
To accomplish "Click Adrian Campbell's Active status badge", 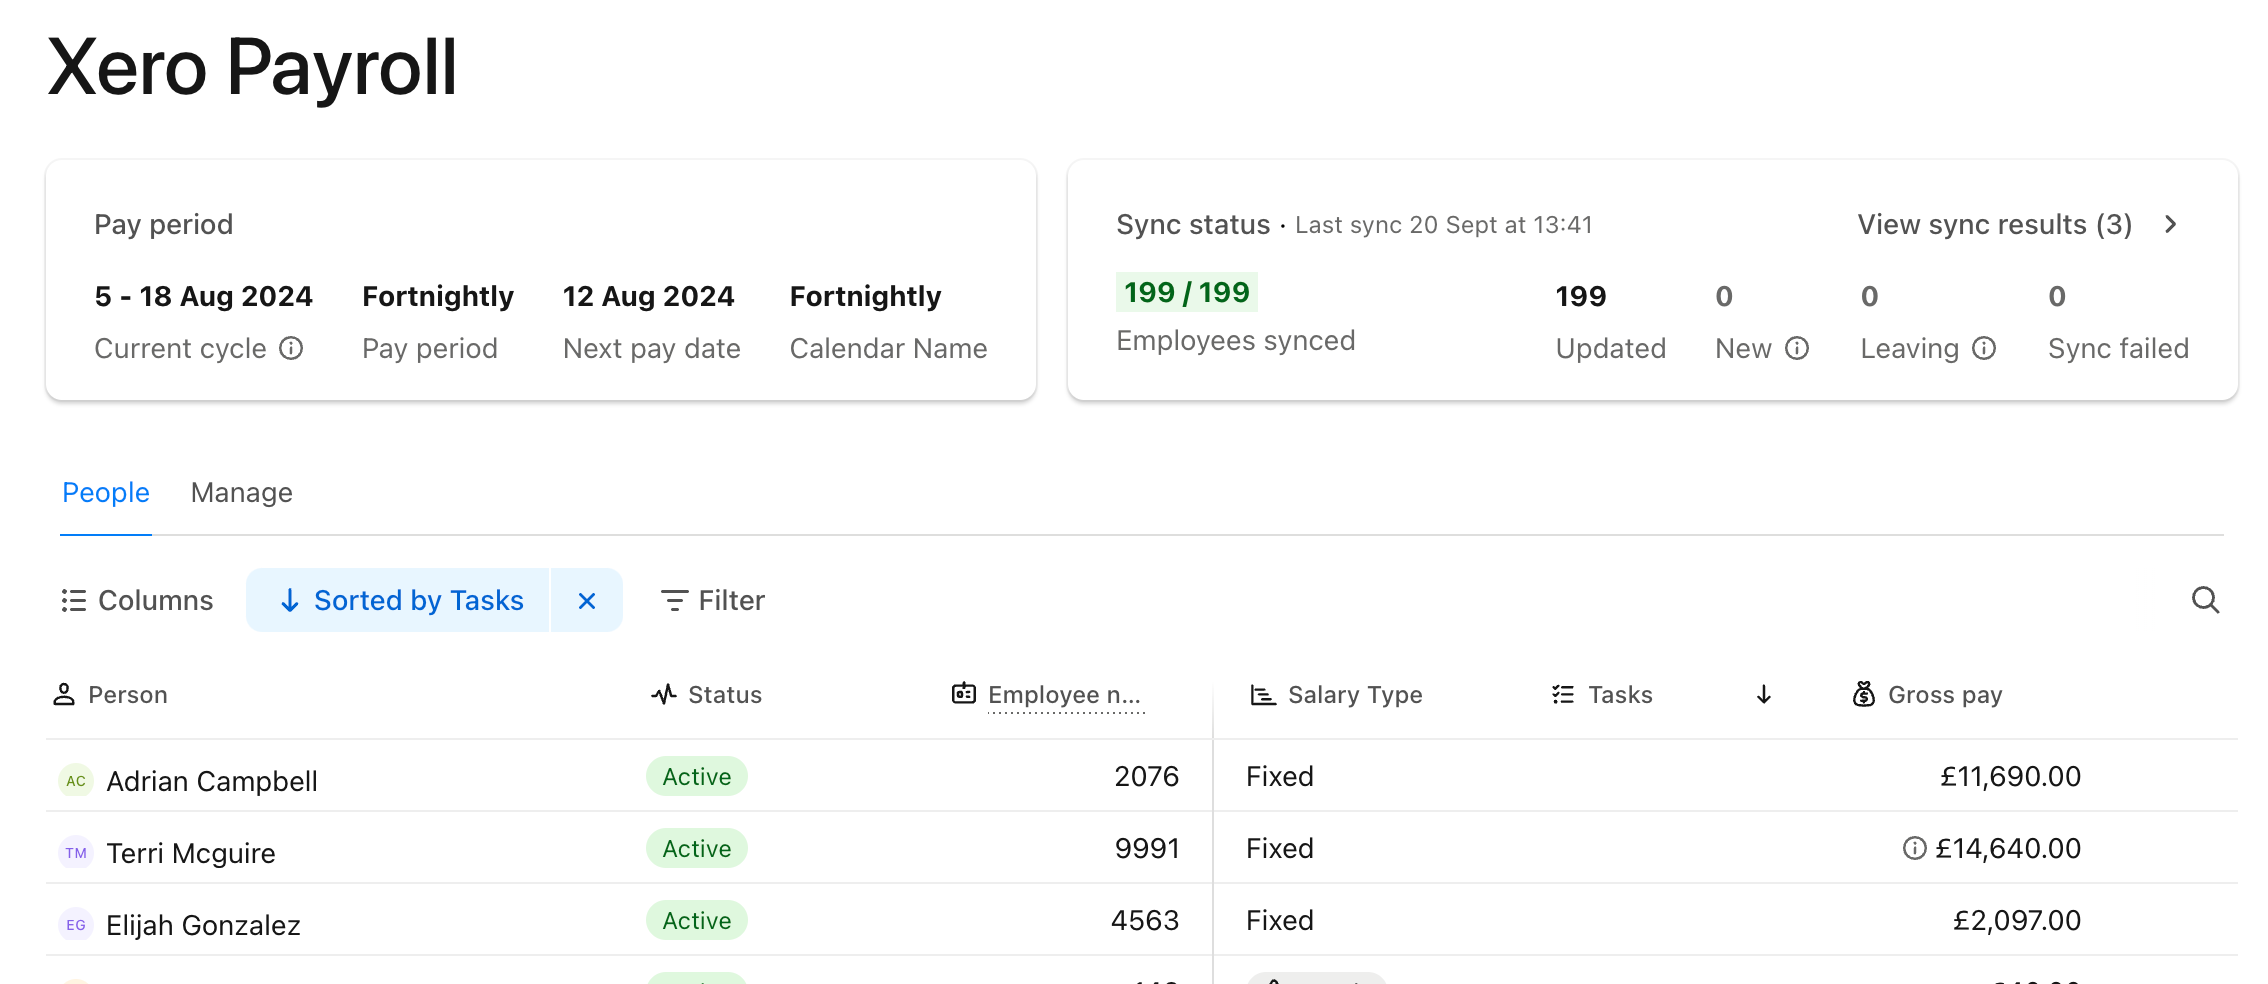I will [x=697, y=776].
